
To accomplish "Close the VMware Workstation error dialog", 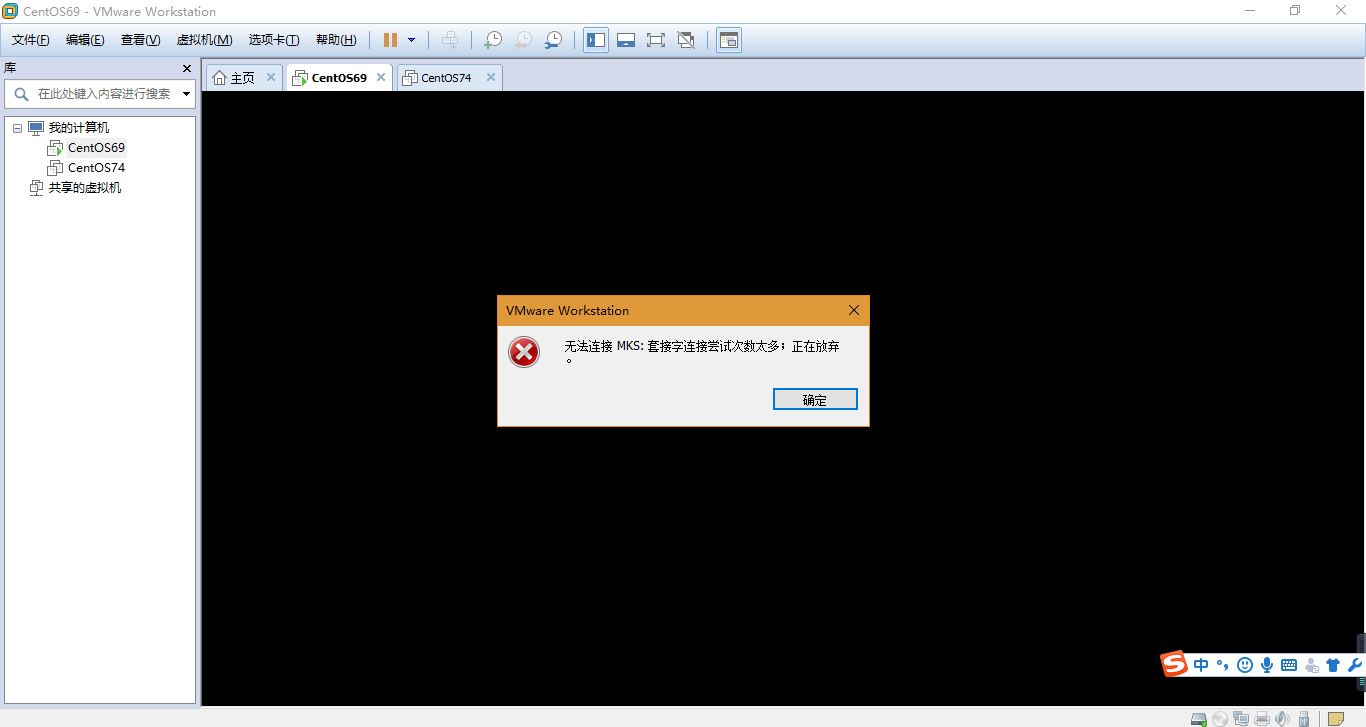I will [x=854, y=310].
